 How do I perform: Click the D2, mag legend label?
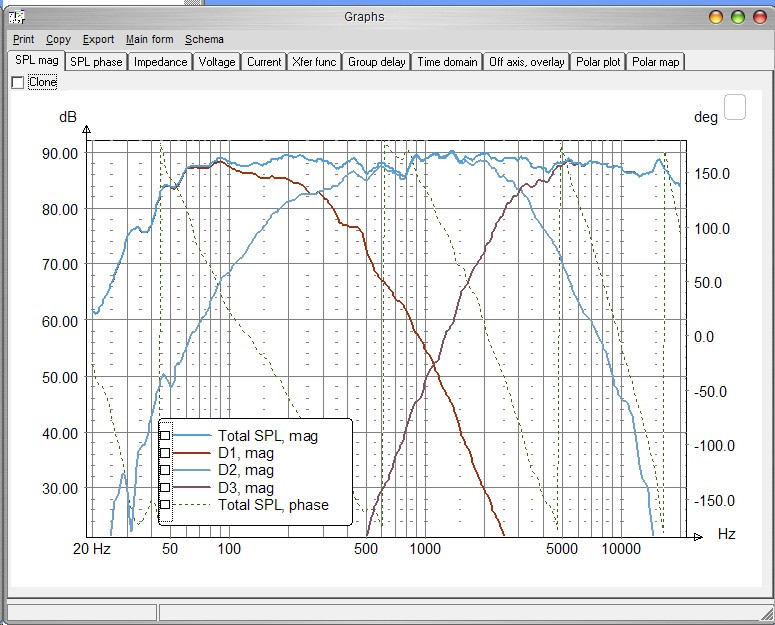[x=246, y=470]
